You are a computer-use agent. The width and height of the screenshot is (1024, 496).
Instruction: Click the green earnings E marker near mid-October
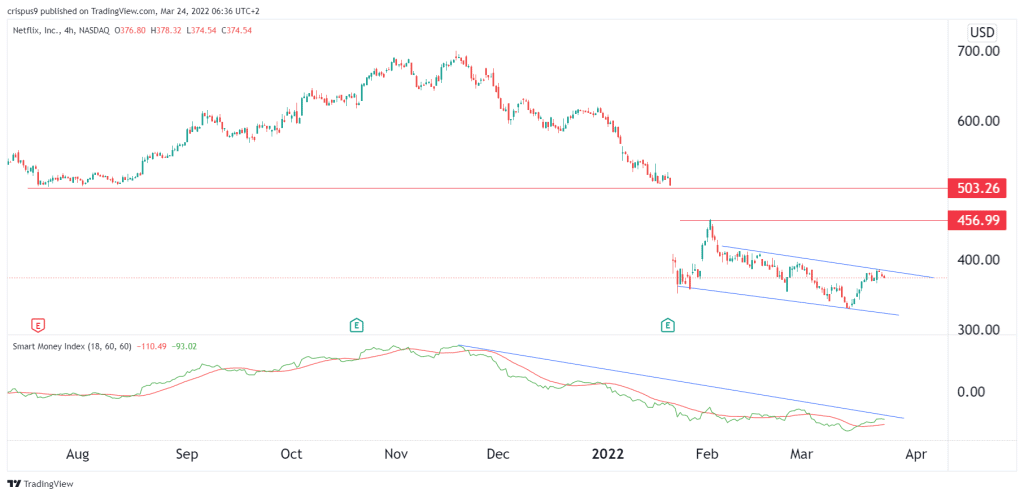[x=355, y=324]
